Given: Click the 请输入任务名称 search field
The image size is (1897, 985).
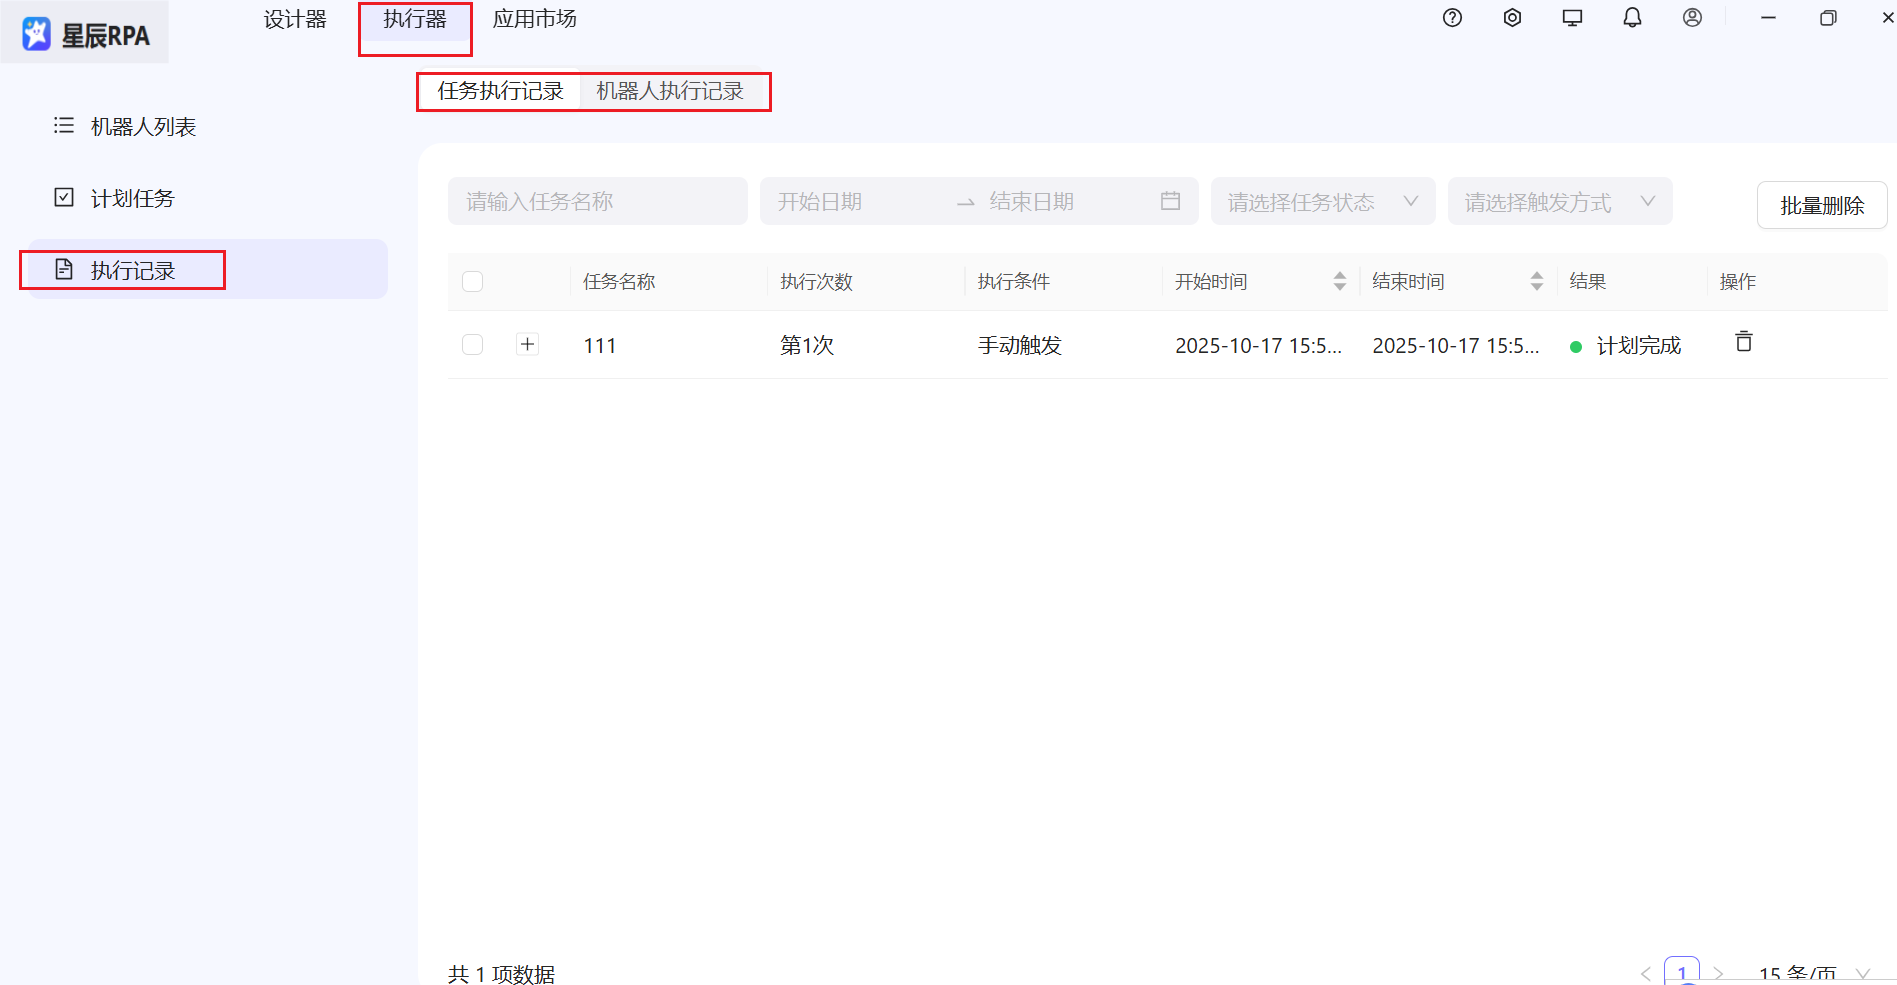Looking at the screenshot, I should point(597,202).
